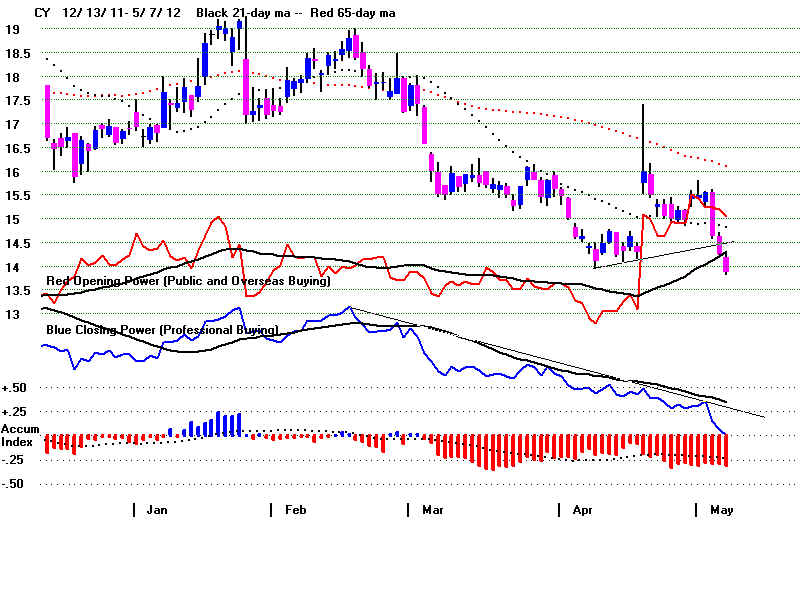
Task: Select the Apr month marker
Action: coord(581,509)
